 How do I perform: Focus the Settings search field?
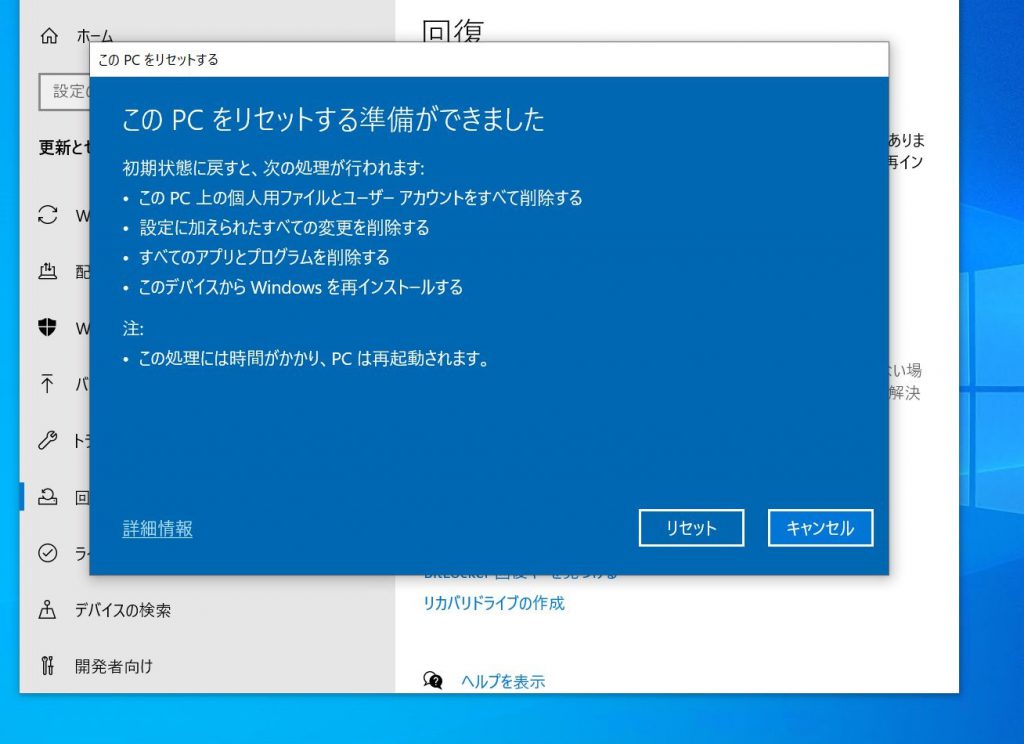65,91
